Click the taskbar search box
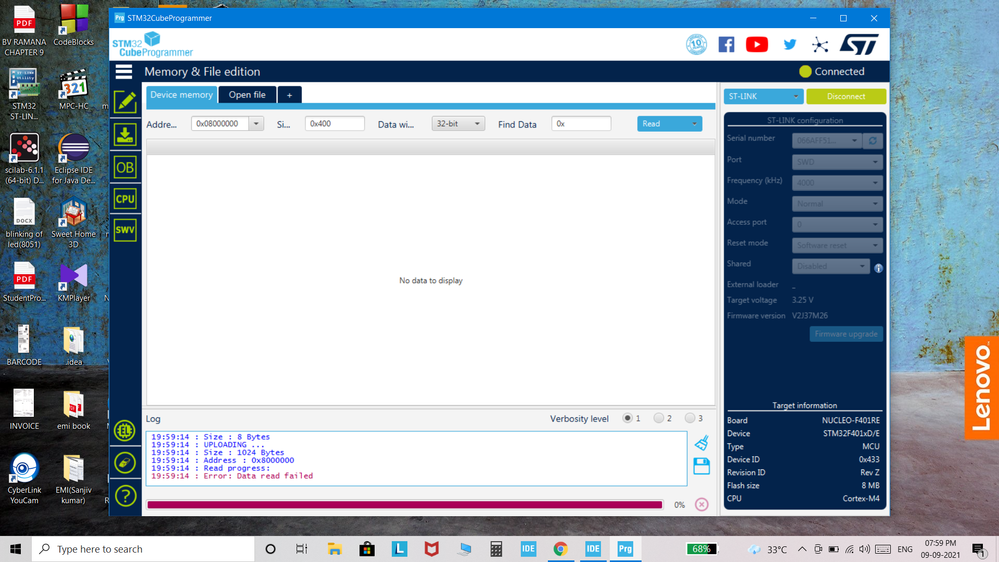999x562 pixels. tap(143, 549)
